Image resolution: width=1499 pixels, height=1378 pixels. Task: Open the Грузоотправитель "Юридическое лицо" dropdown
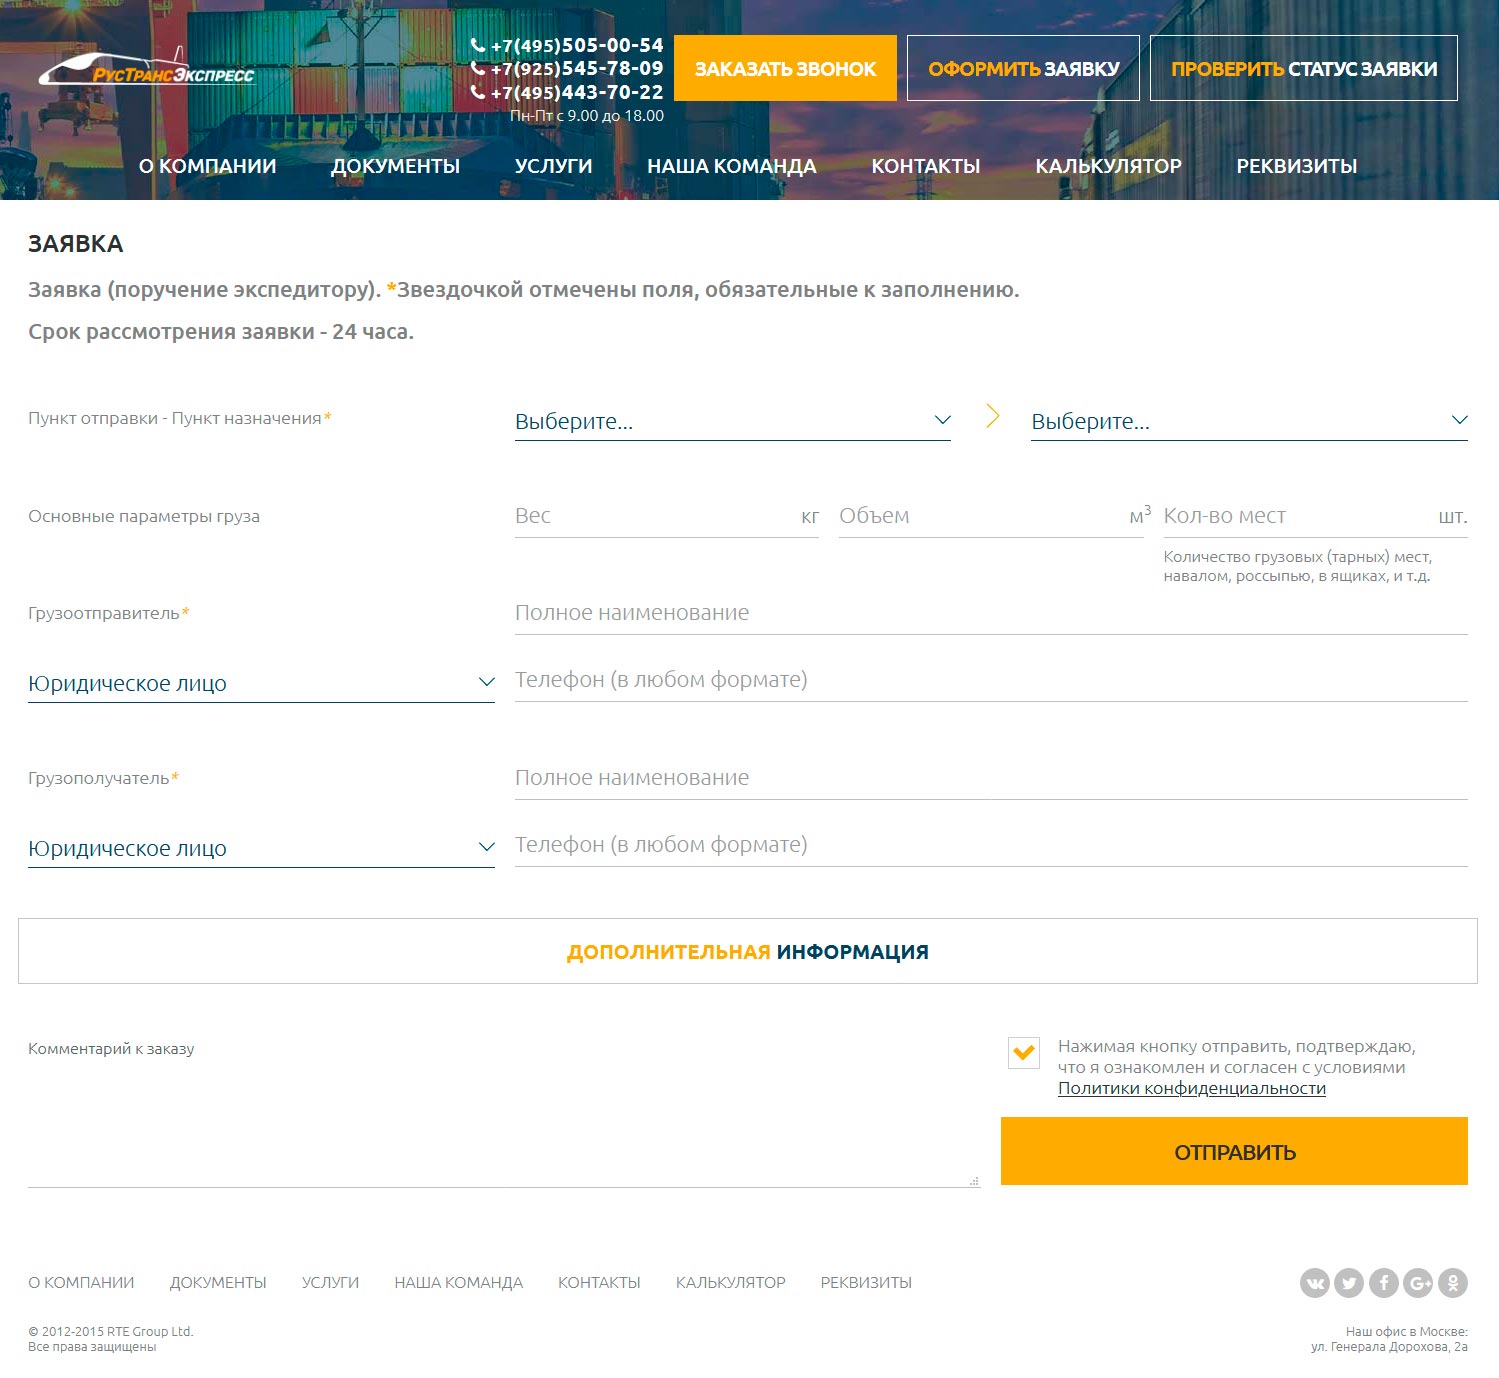pos(261,683)
